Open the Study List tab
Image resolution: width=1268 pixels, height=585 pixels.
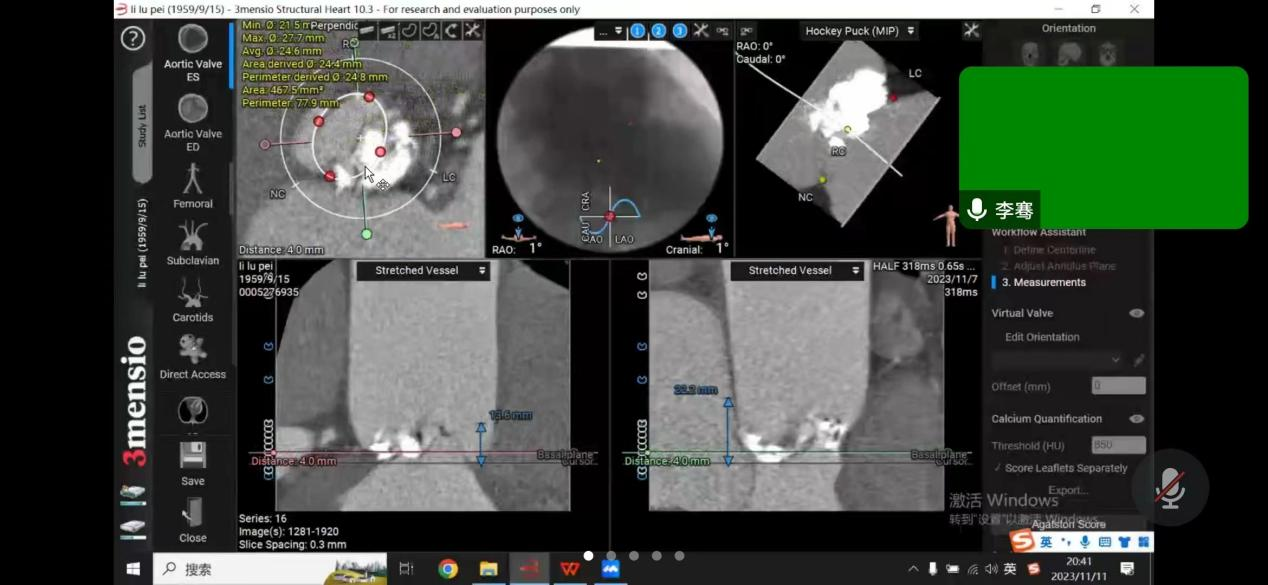point(141,125)
